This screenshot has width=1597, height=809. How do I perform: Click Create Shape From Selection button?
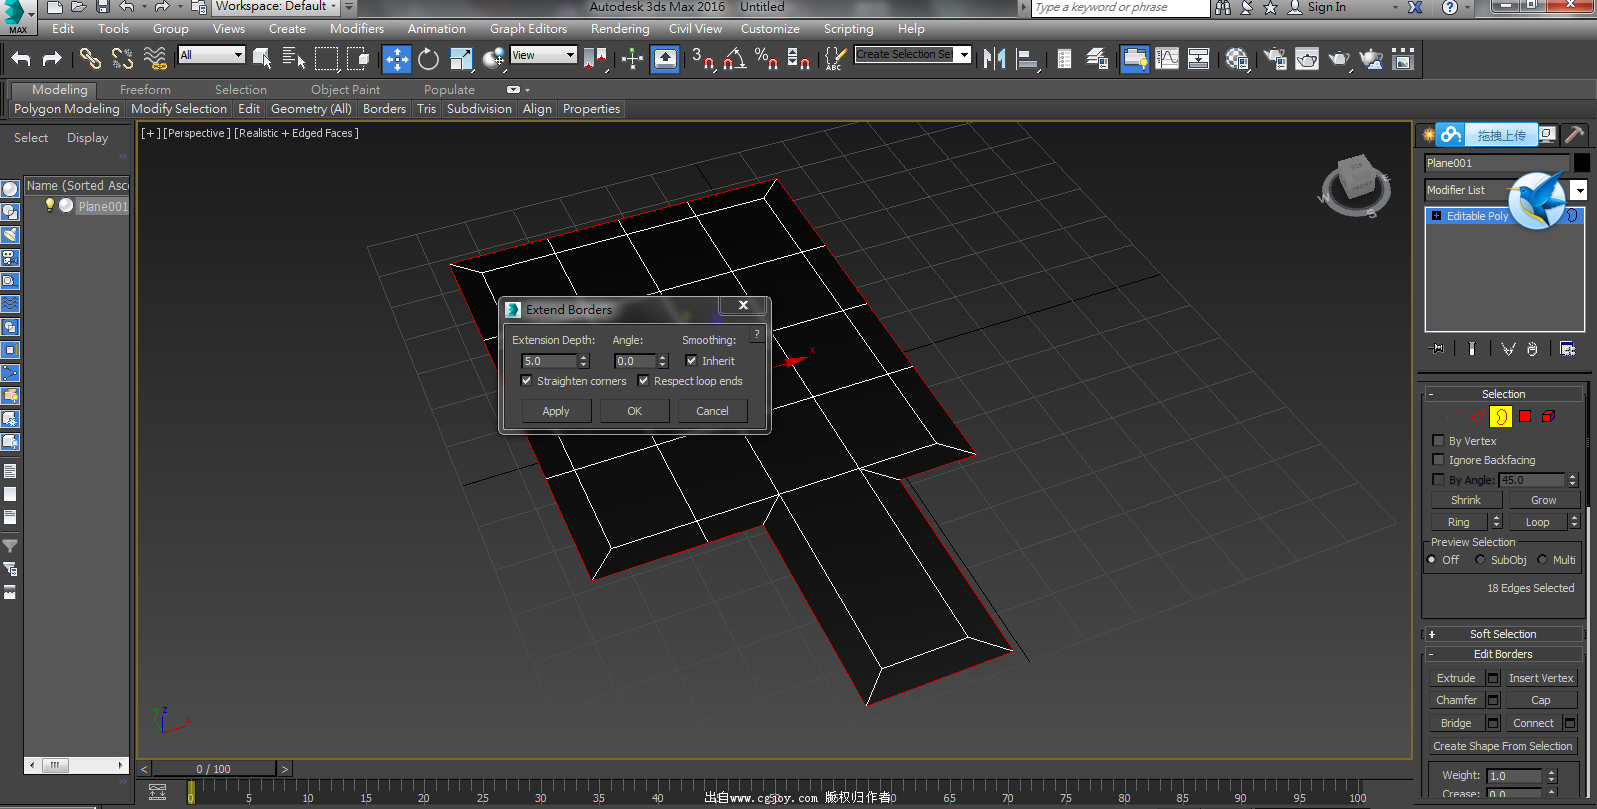pyautogui.click(x=1502, y=746)
